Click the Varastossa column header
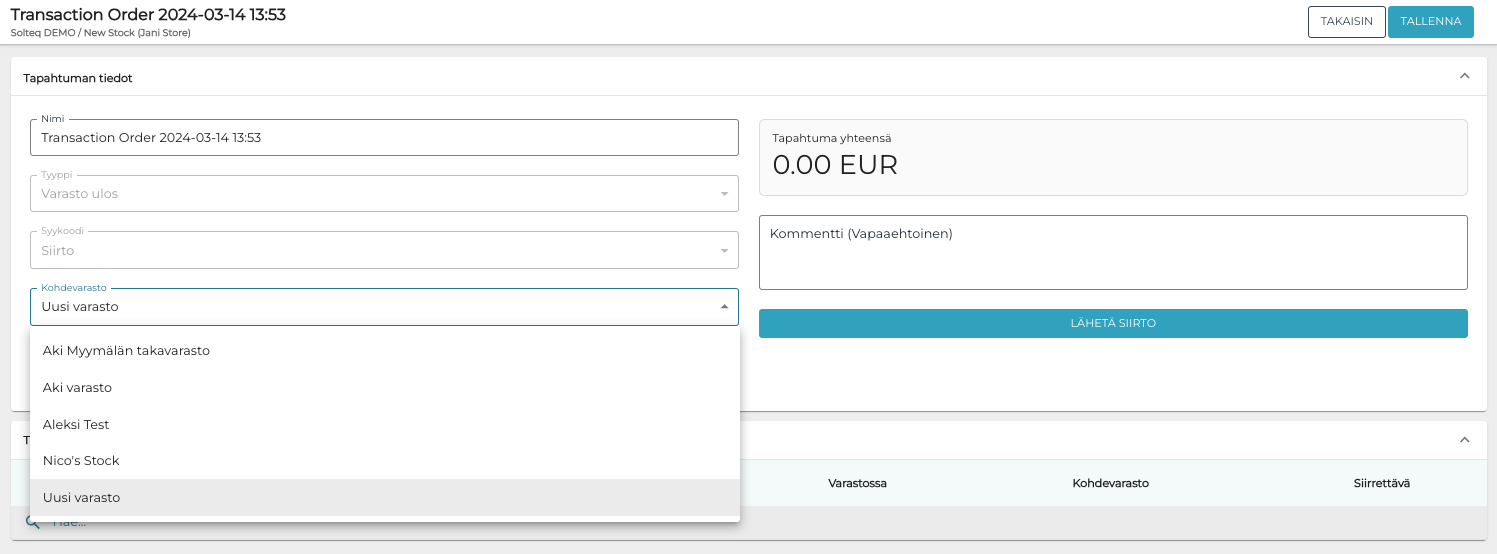Screen dimensions: 1497x554 857,484
